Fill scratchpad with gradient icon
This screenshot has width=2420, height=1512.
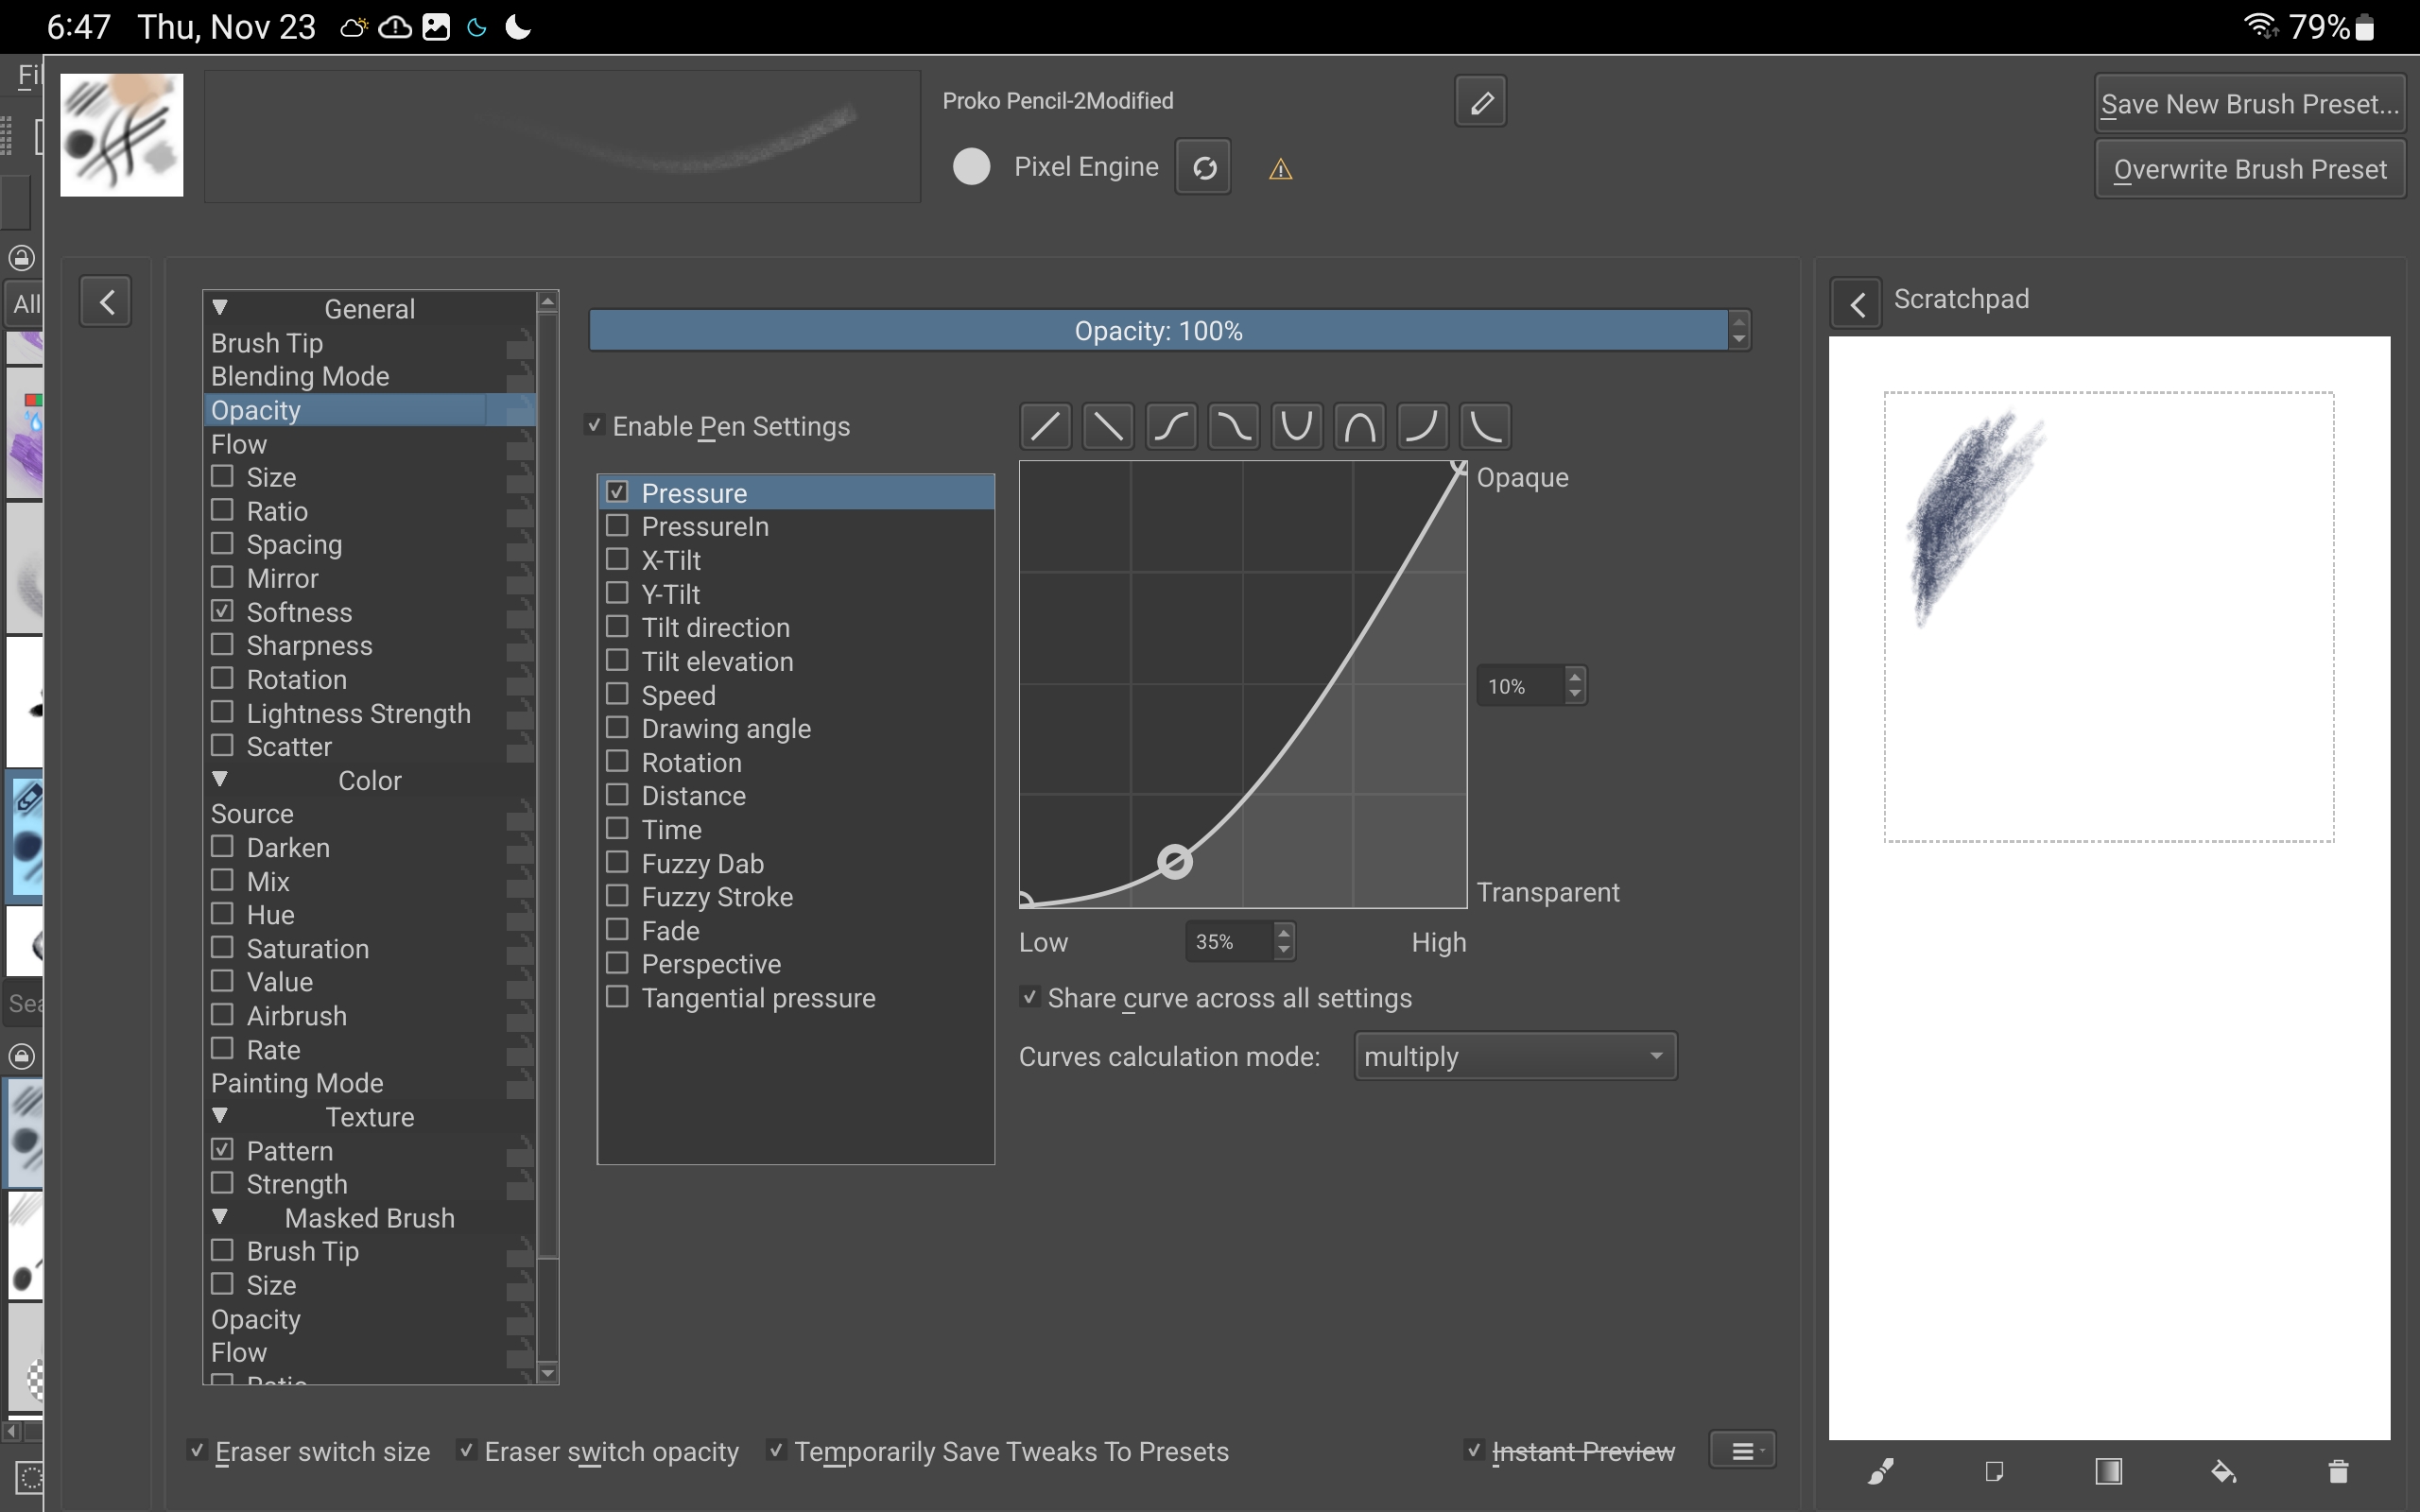pos(2108,1471)
